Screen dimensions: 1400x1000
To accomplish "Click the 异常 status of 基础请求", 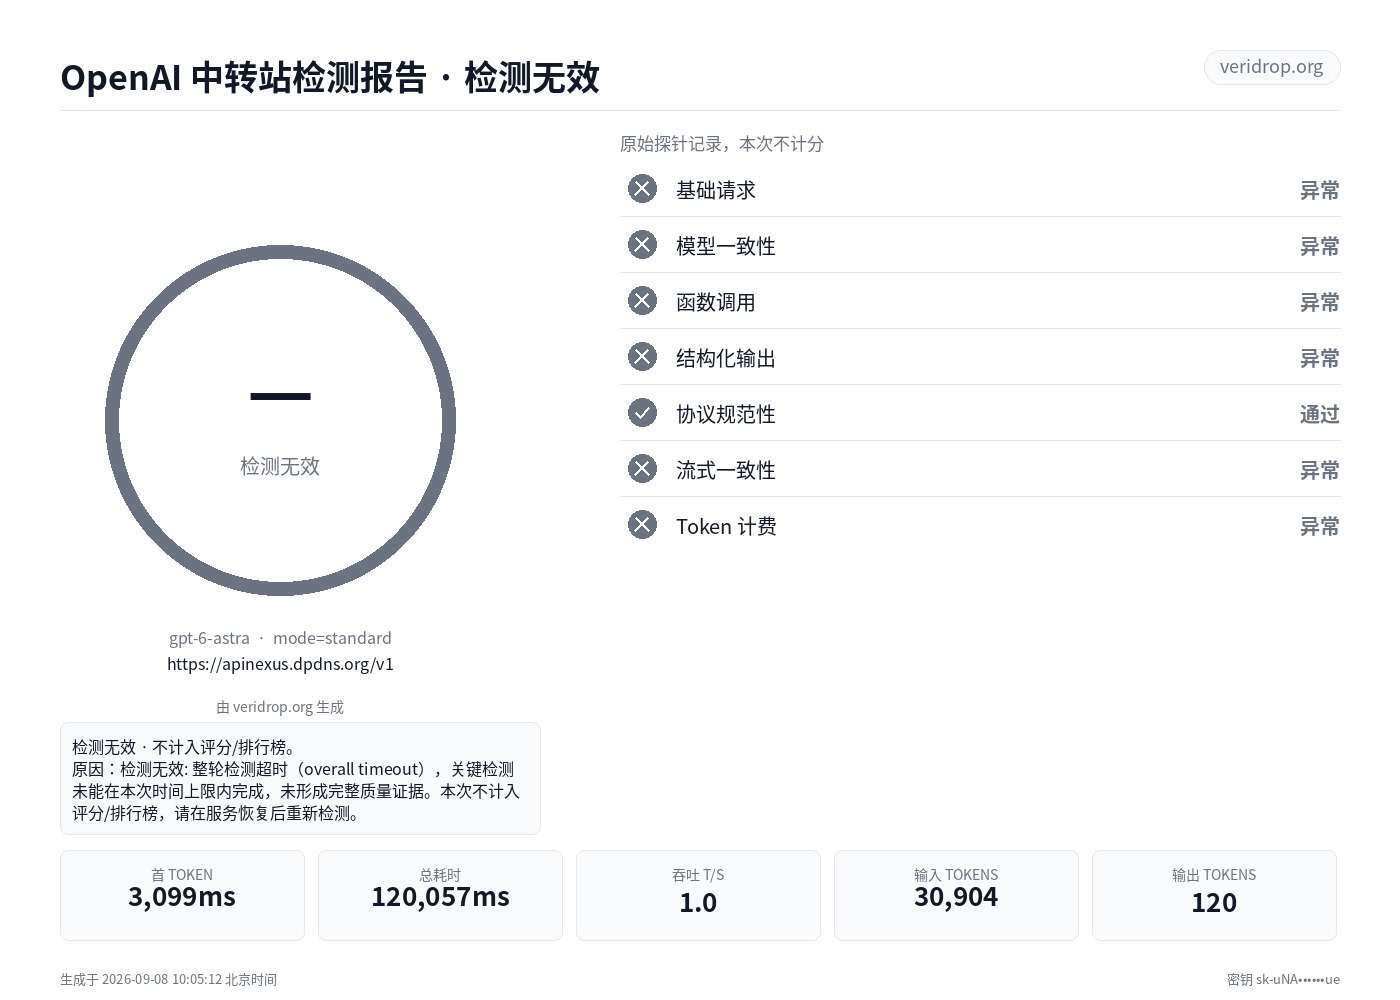I will 1319,190.
